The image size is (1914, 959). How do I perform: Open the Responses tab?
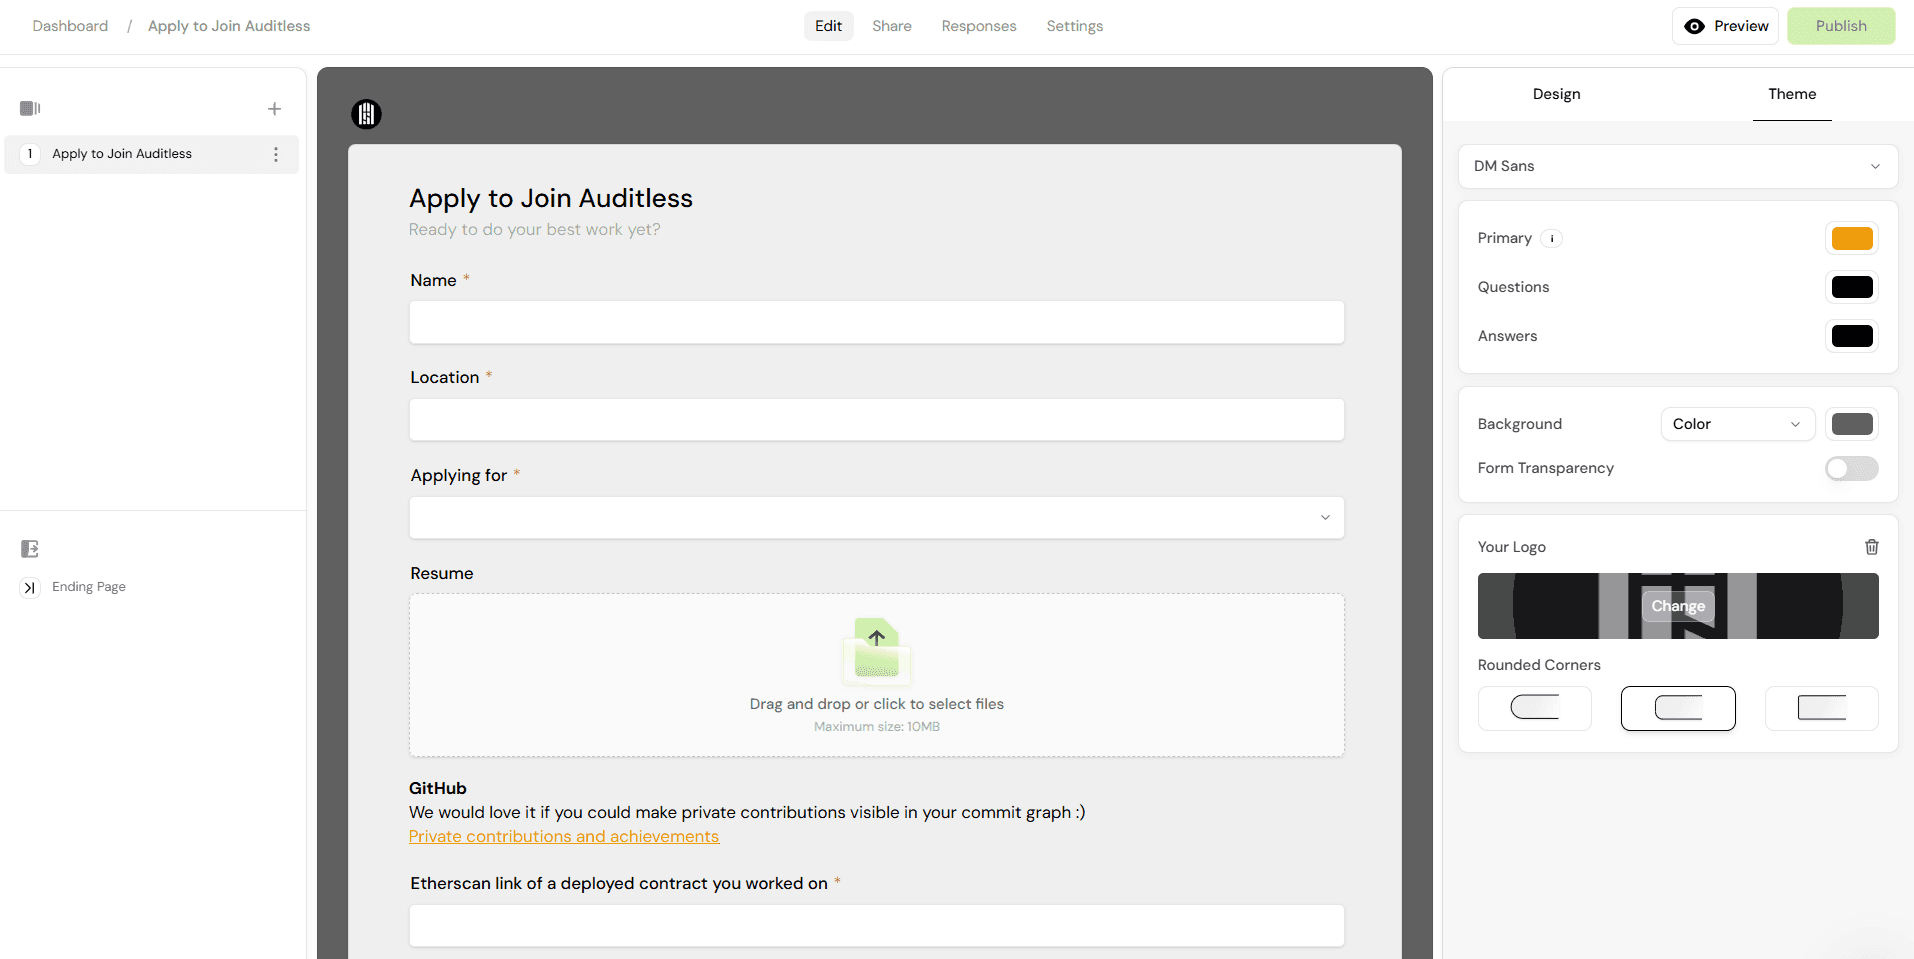pos(979,26)
